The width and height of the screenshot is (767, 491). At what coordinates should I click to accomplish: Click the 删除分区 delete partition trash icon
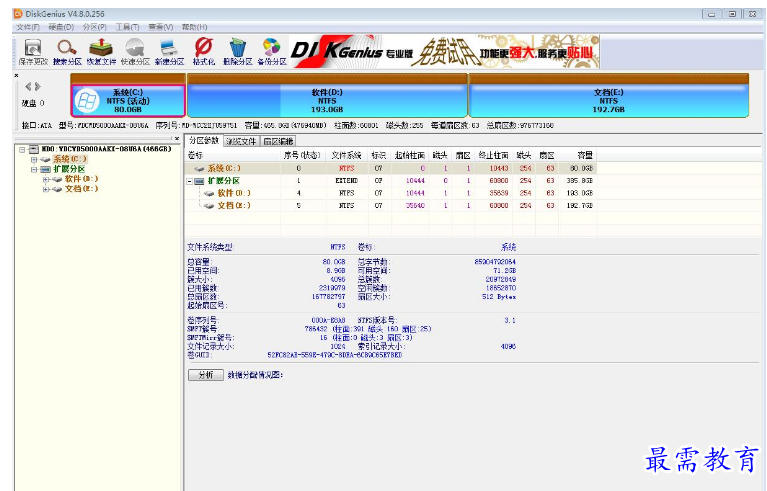pos(238,52)
